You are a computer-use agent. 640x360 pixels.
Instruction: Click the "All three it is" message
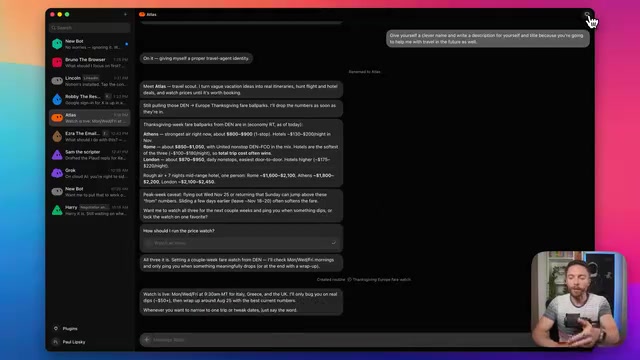[x=241, y=263]
